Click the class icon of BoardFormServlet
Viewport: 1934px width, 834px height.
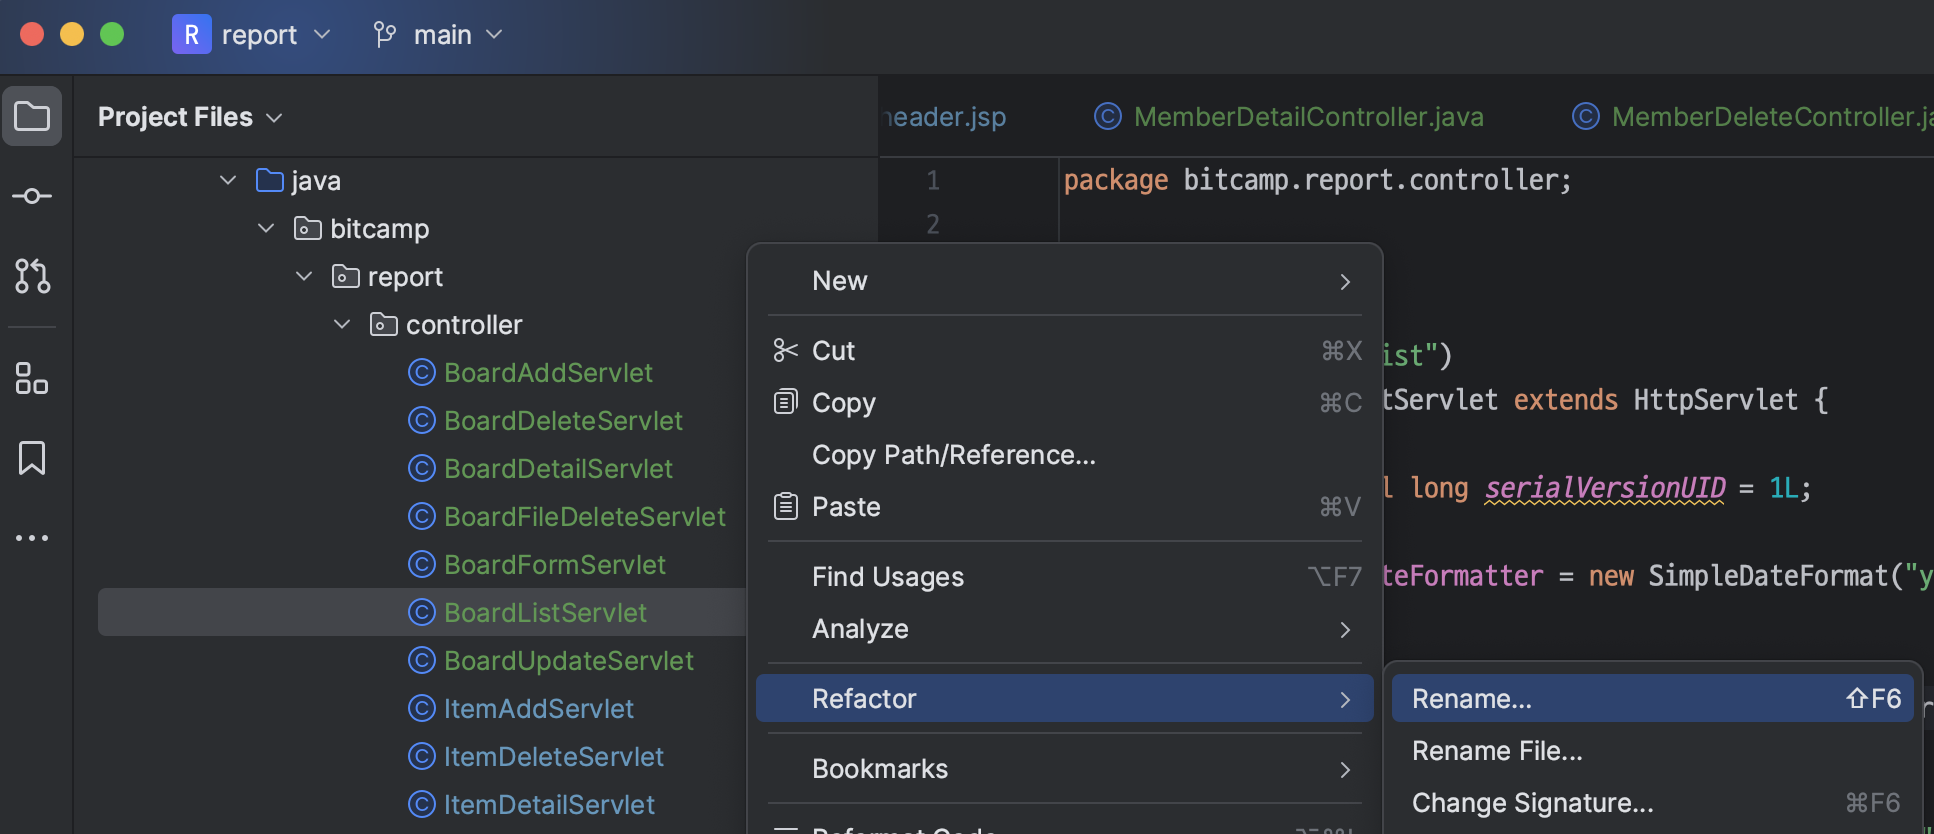click(x=422, y=564)
